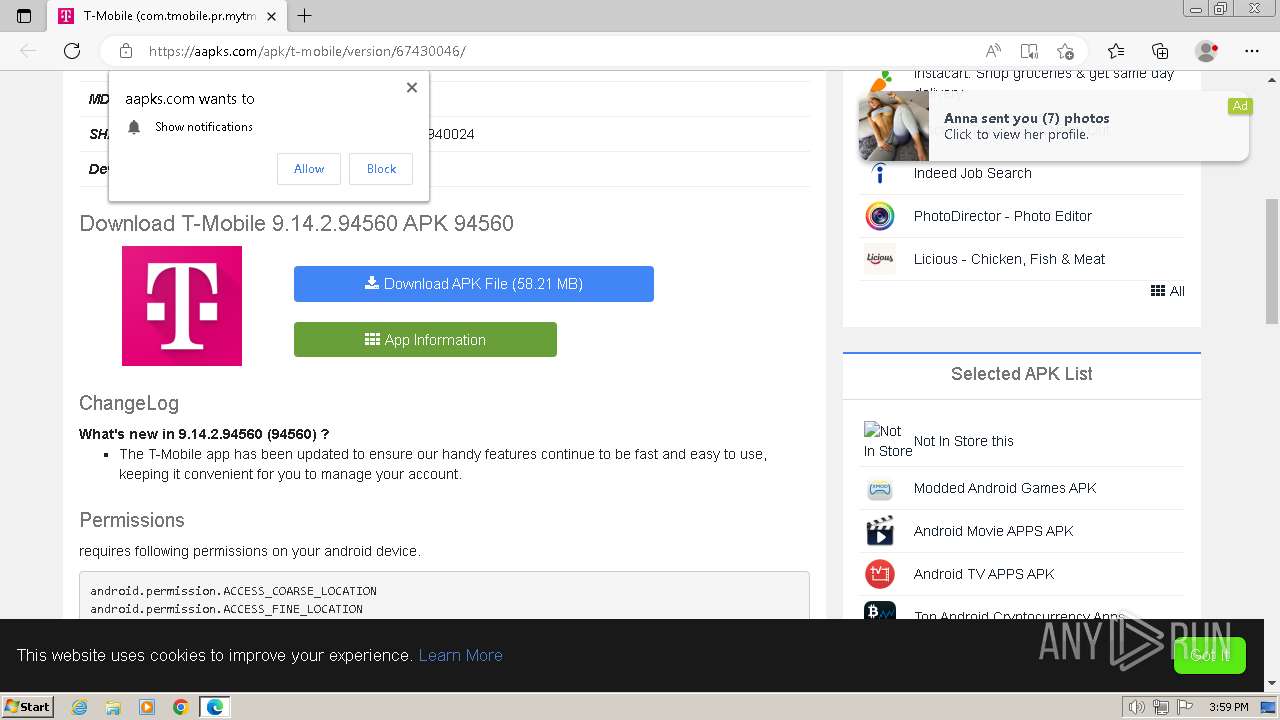Open File Explorer from taskbar

point(113,707)
